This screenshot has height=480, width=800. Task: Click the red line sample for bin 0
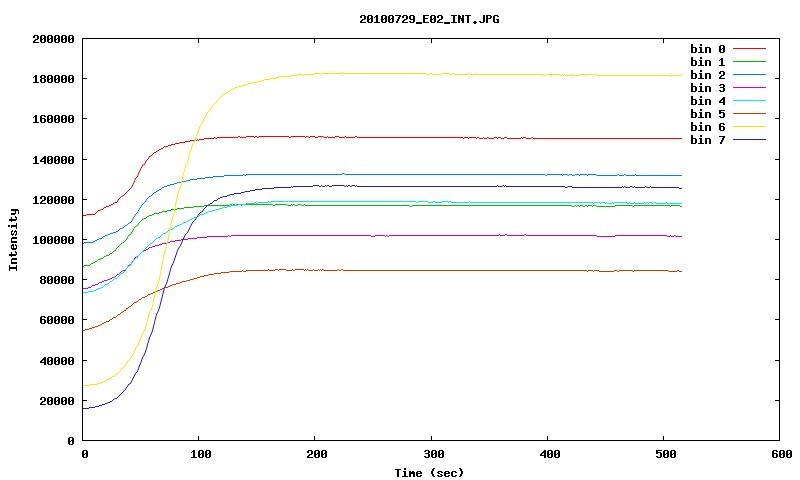coord(749,48)
